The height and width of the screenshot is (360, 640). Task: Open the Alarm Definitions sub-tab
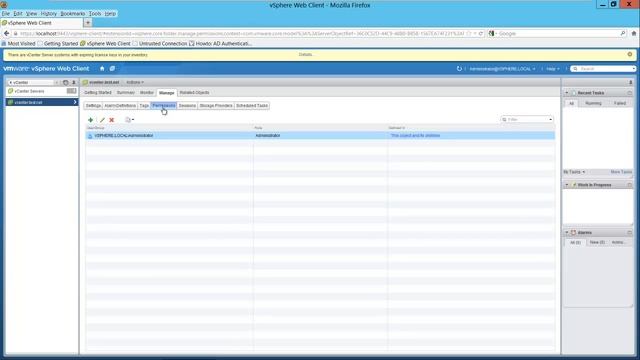point(120,106)
